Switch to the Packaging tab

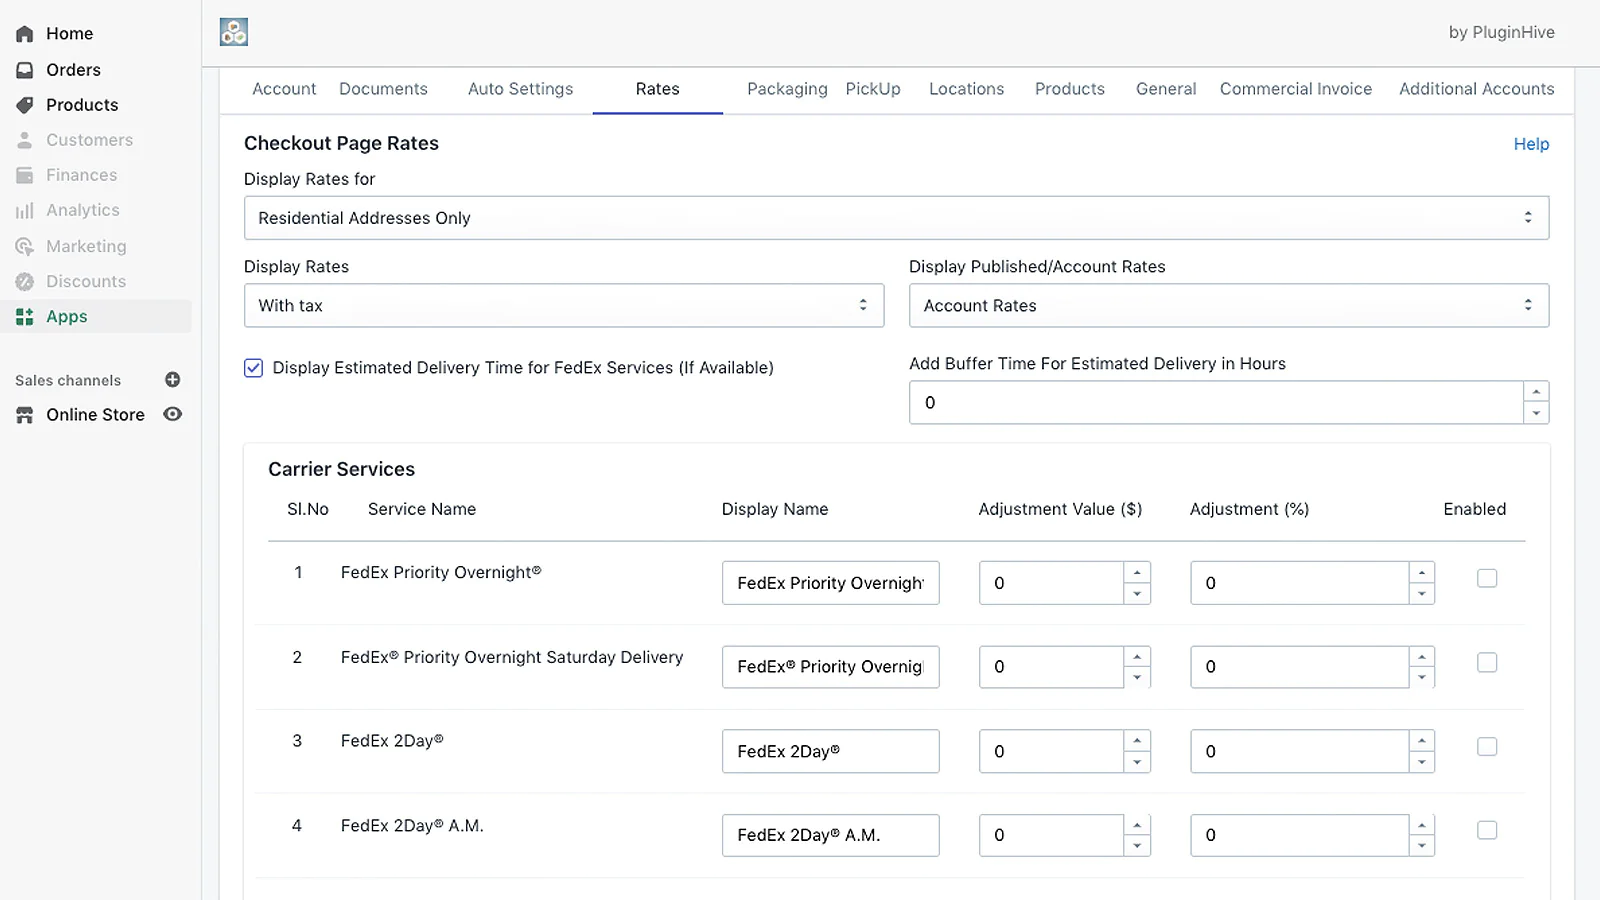(787, 89)
